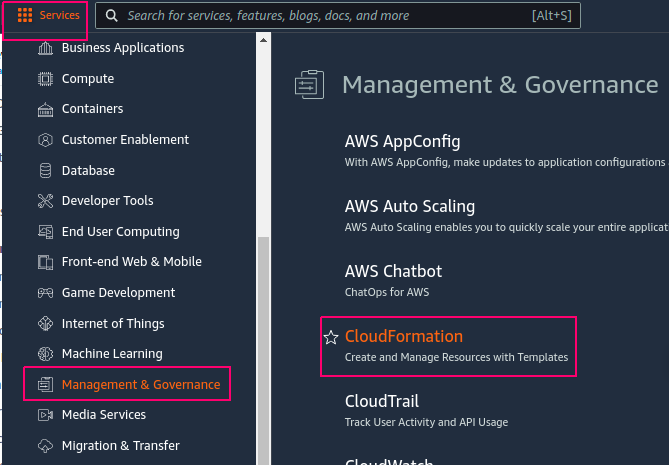The height and width of the screenshot is (465, 669).
Task: Open Media Services category
Action: click(x=104, y=415)
